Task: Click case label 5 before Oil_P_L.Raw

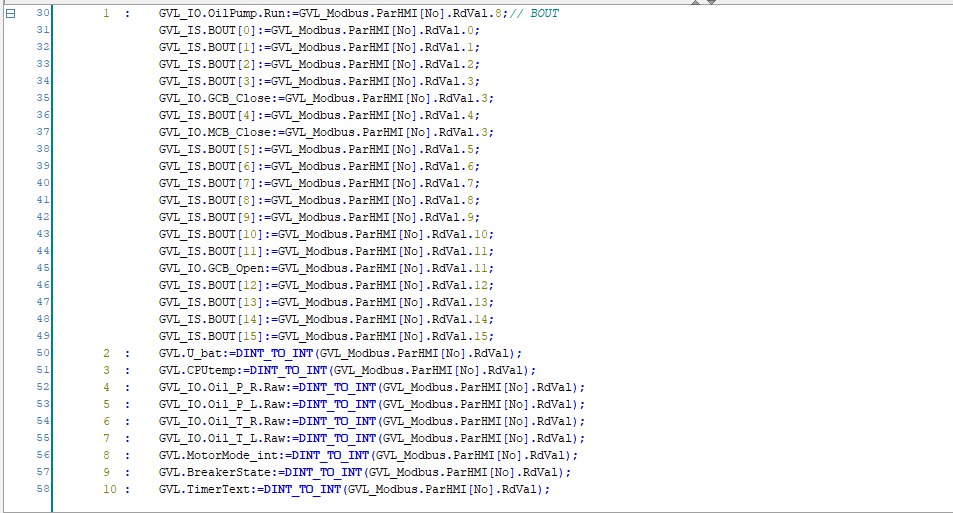Action: 106,405
